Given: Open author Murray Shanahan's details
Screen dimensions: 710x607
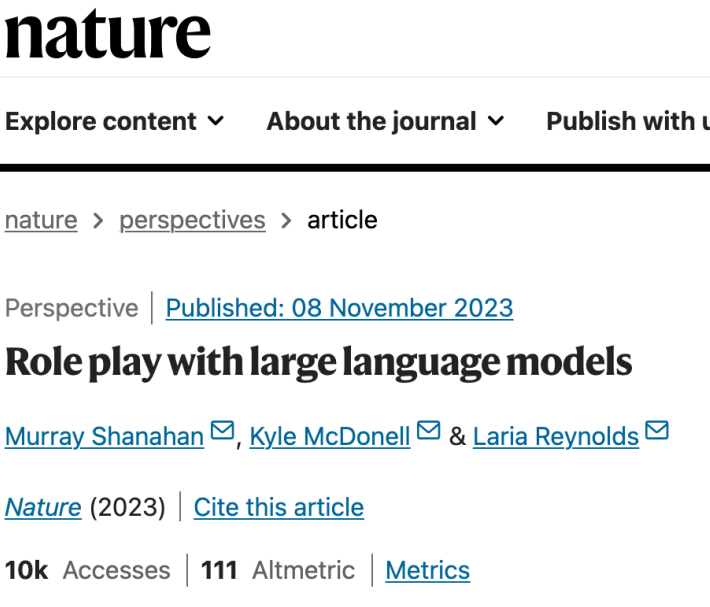Looking at the screenshot, I should coord(104,437).
